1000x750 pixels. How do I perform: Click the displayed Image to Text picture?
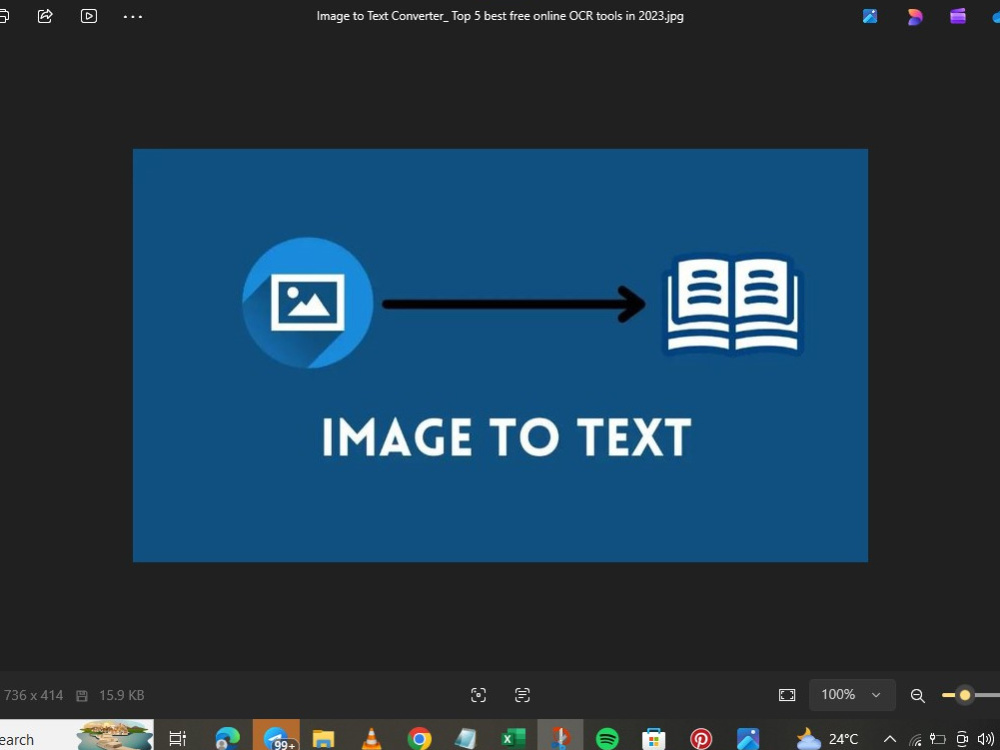(x=500, y=355)
